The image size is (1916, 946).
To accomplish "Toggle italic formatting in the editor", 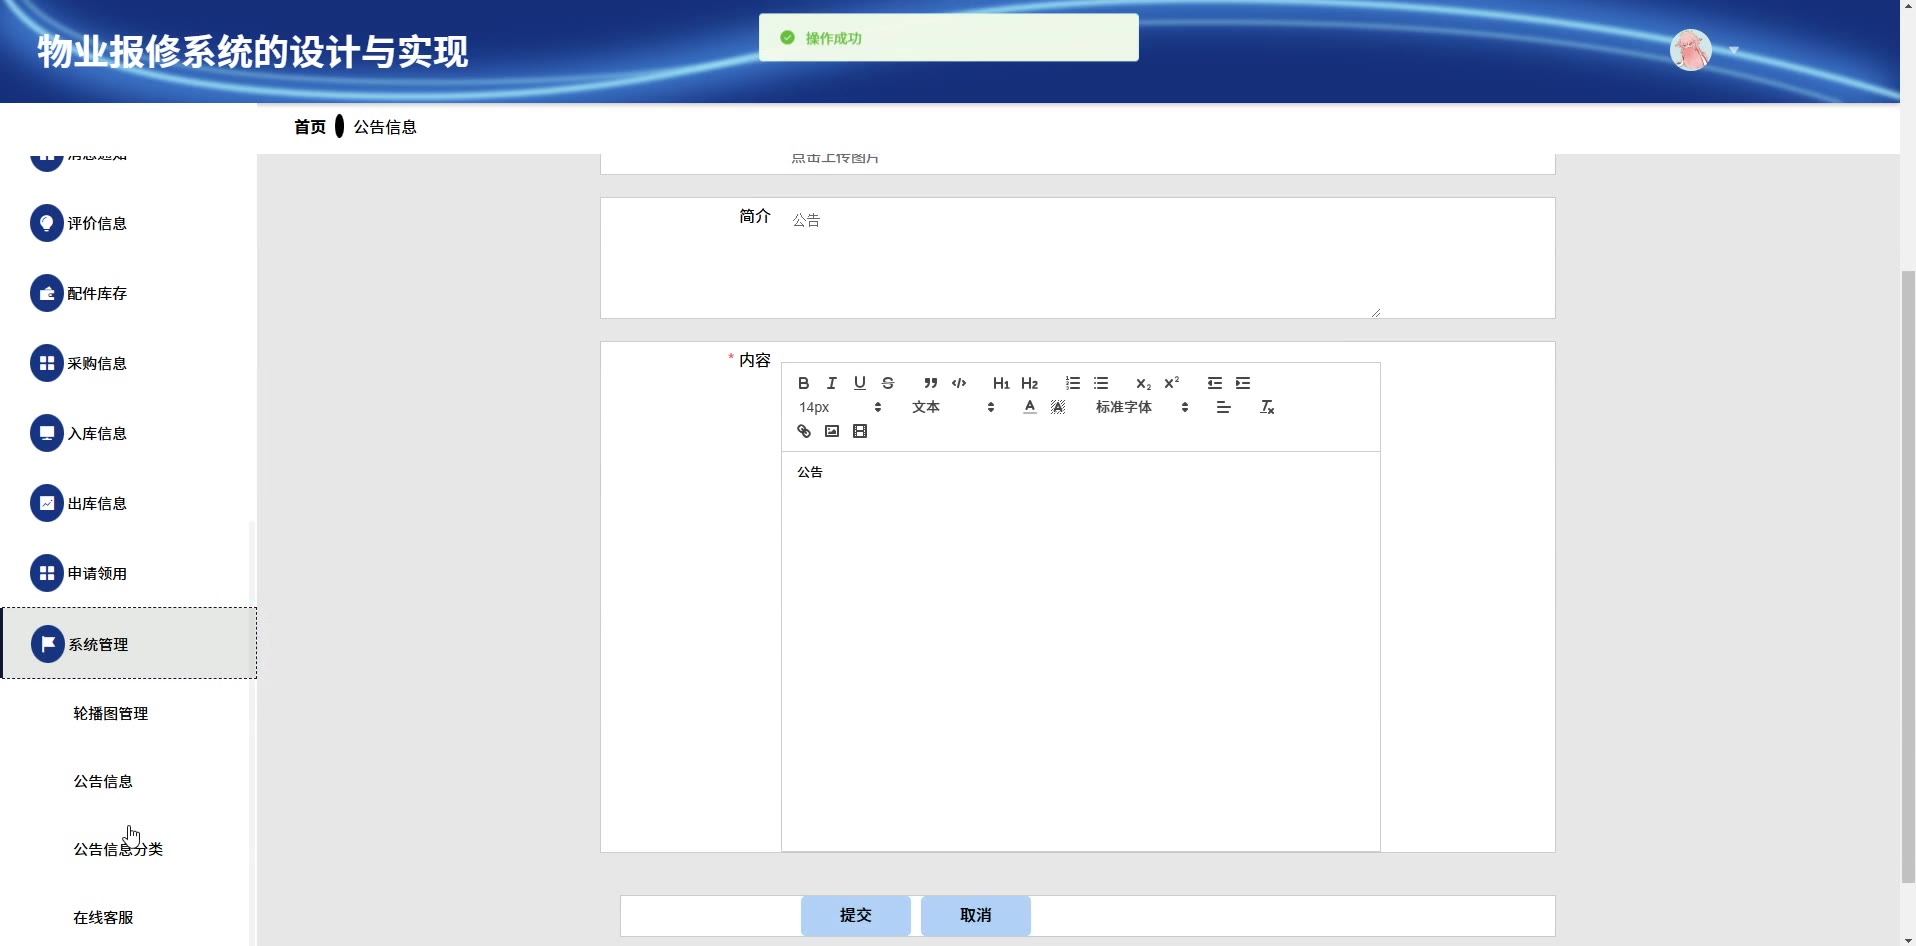I will click(831, 383).
